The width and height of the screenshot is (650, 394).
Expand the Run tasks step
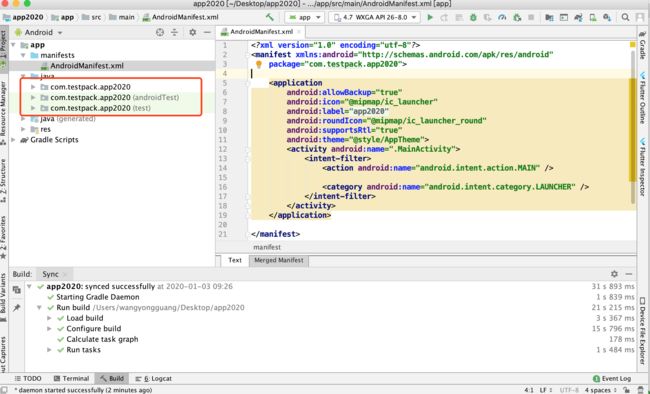49,350
